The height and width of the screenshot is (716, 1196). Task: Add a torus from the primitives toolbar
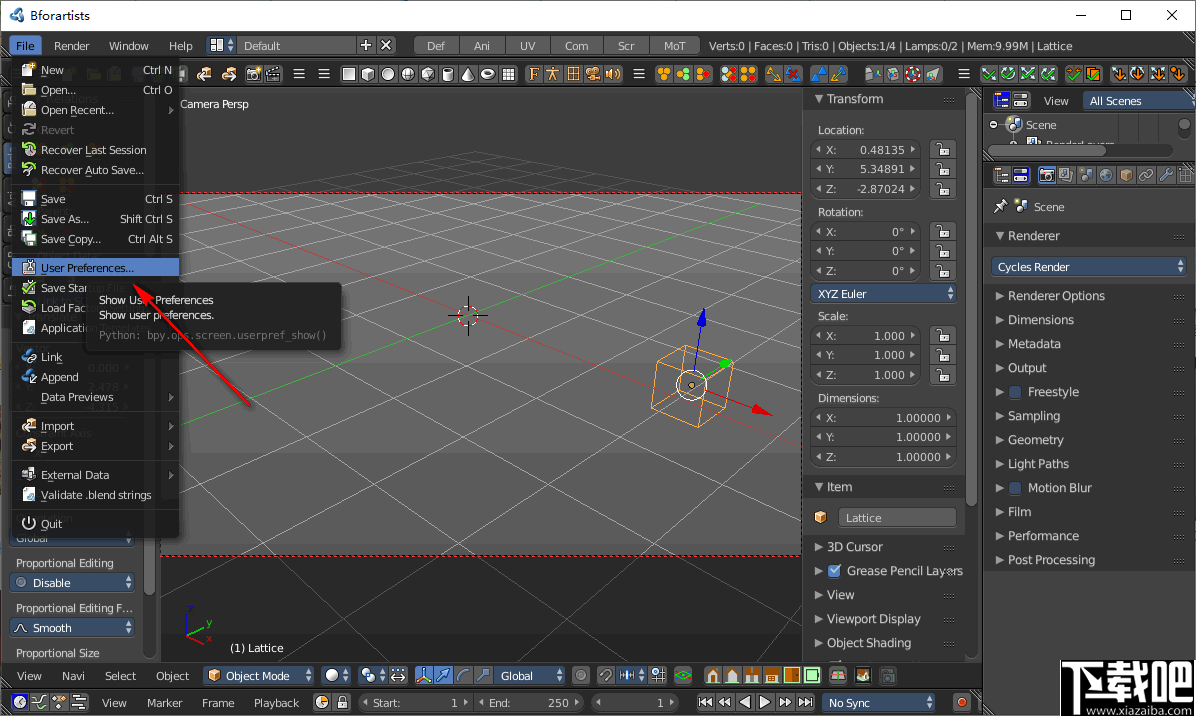487,74
